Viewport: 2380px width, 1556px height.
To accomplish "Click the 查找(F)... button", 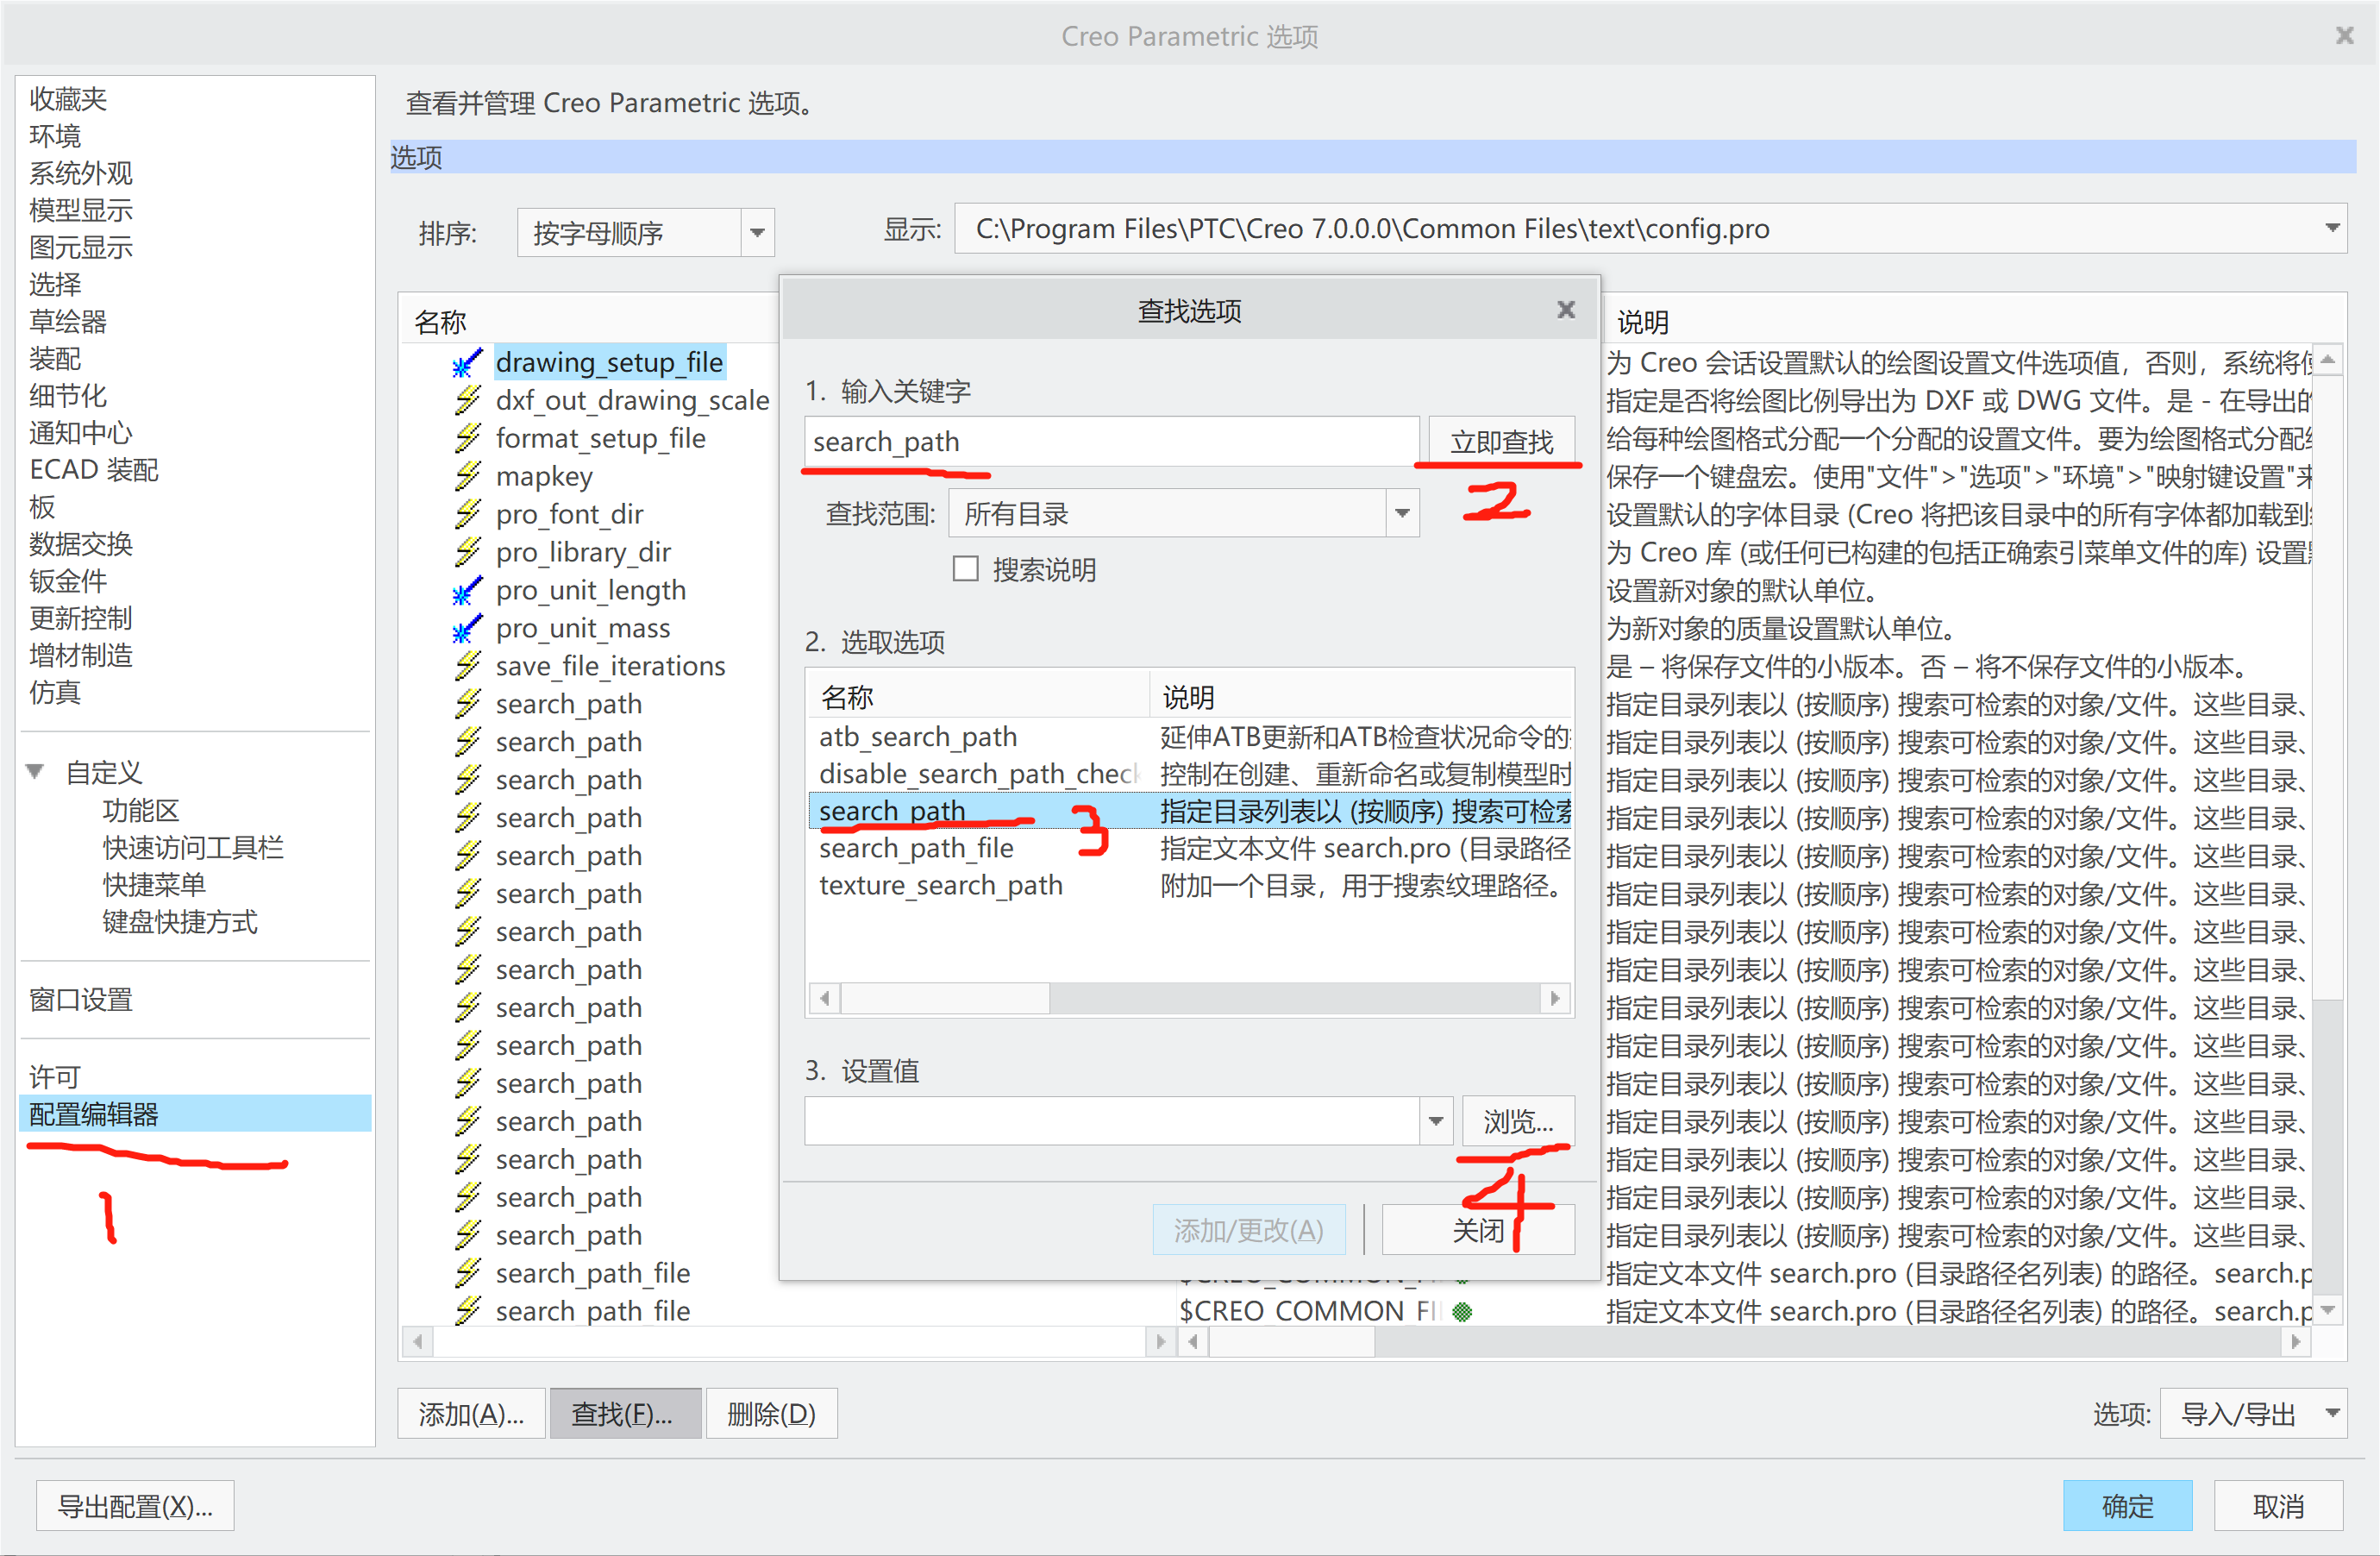I will click(625, 1414).
